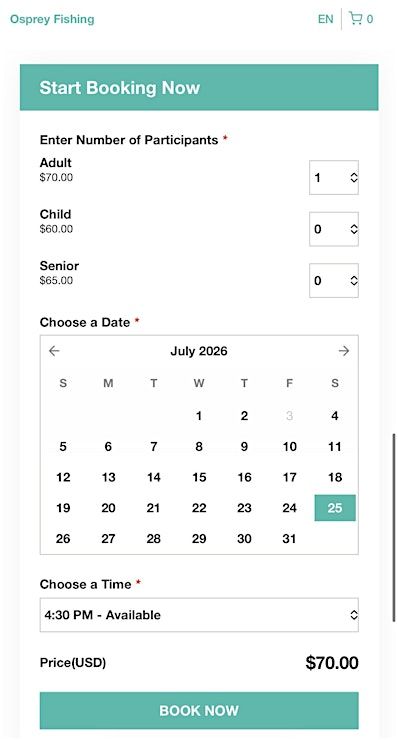Image resolution: width=398 pixels, height=740 pixels.
Task: Click the page vertical scrollbar
Action: pos(394,528)
